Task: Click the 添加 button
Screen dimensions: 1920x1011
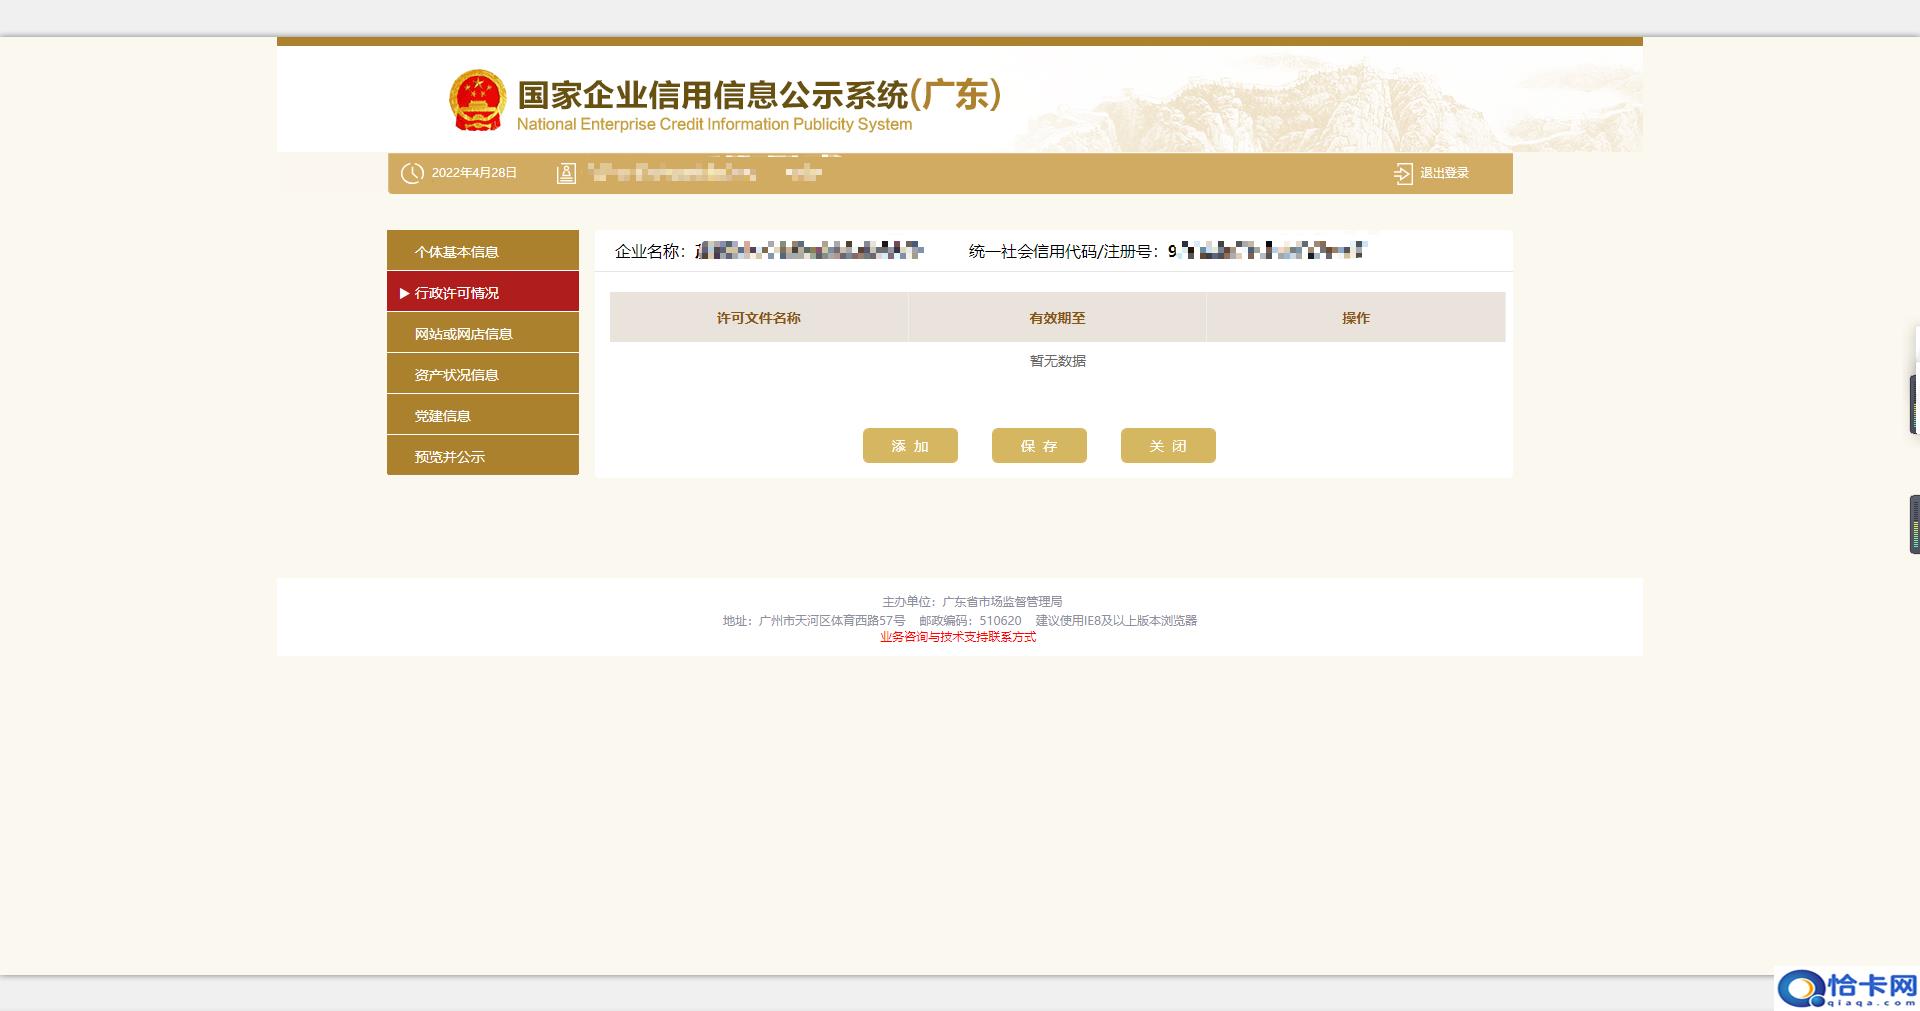Action: coord(909,445)
